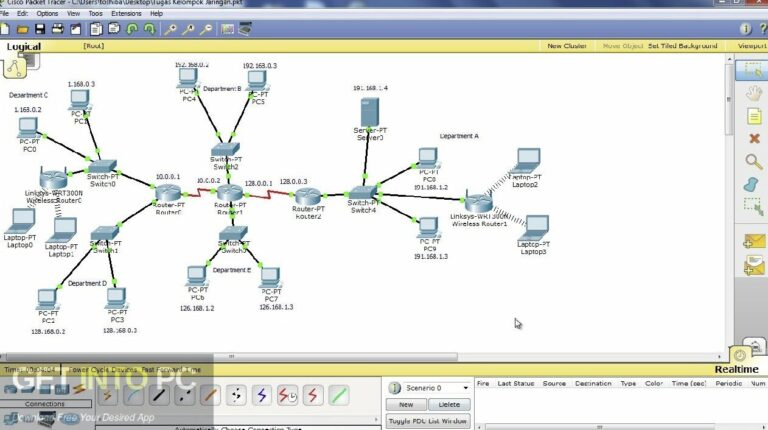Click the Viewport button
The width and height of the screenshot is (768, 430).
(x=753, y=46)
